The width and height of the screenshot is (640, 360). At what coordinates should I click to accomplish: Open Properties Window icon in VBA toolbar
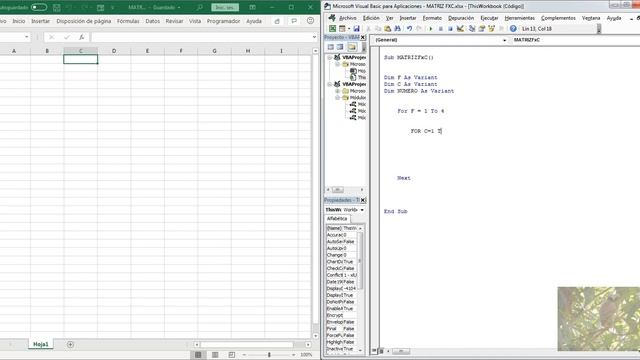click(482, 29)
